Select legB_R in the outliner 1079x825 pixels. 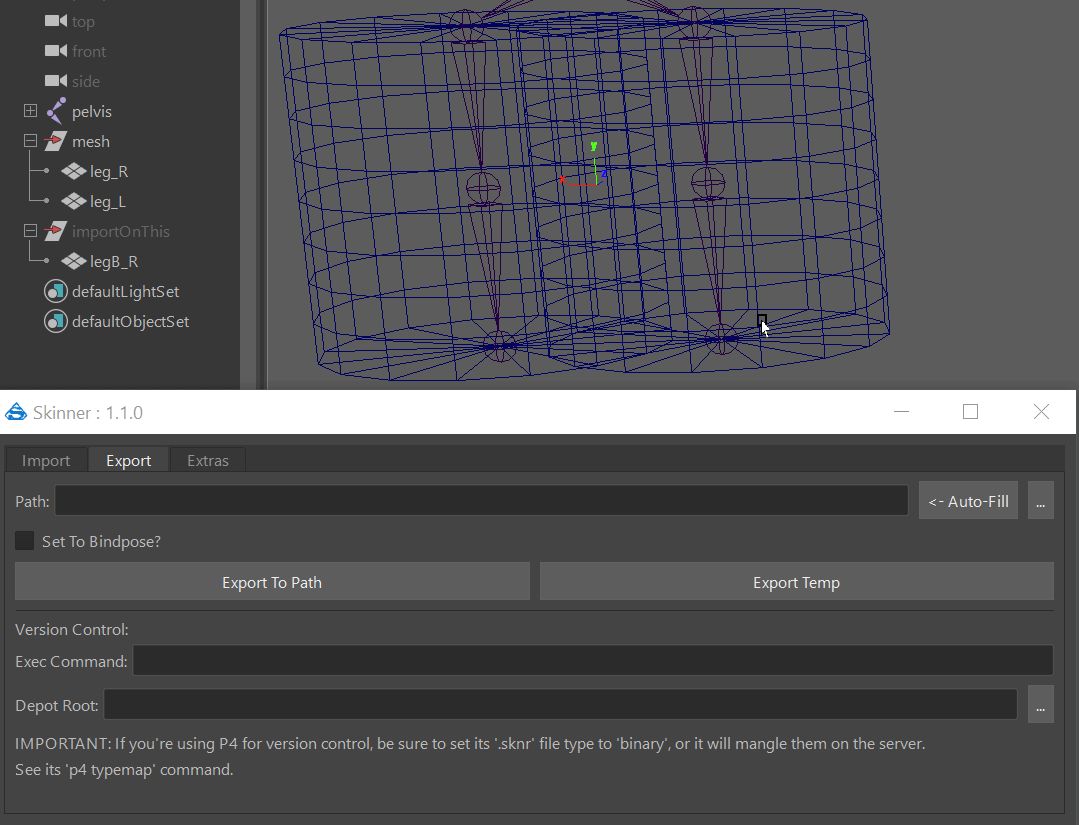click(114, 262)
